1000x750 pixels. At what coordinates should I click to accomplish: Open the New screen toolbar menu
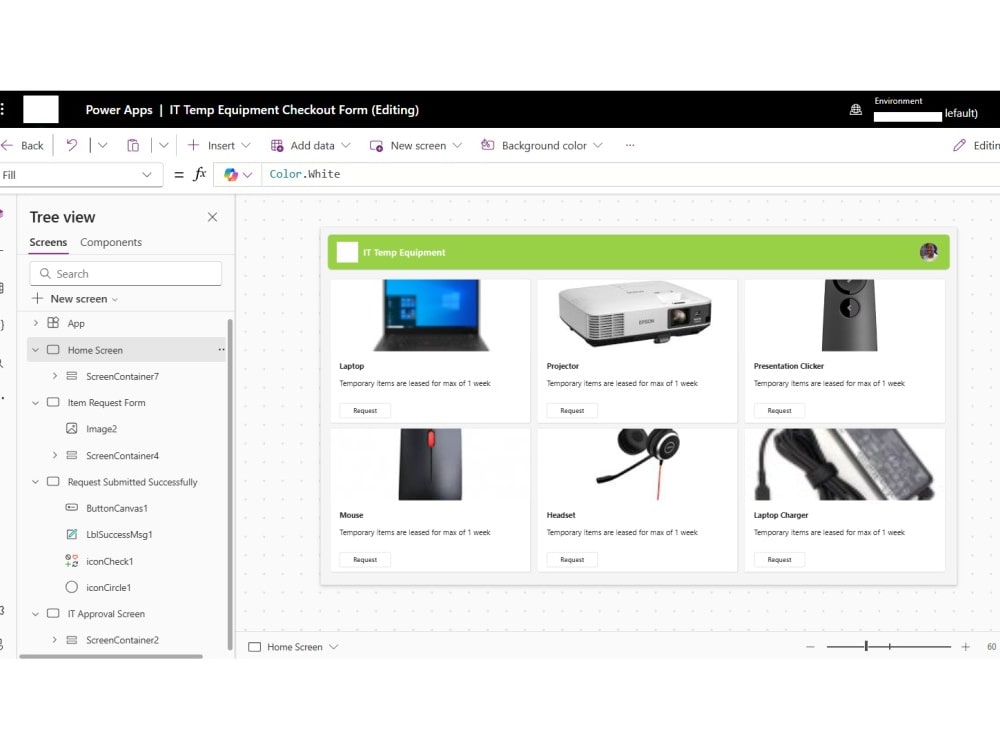pyautogui.click(x=416, y=145)
